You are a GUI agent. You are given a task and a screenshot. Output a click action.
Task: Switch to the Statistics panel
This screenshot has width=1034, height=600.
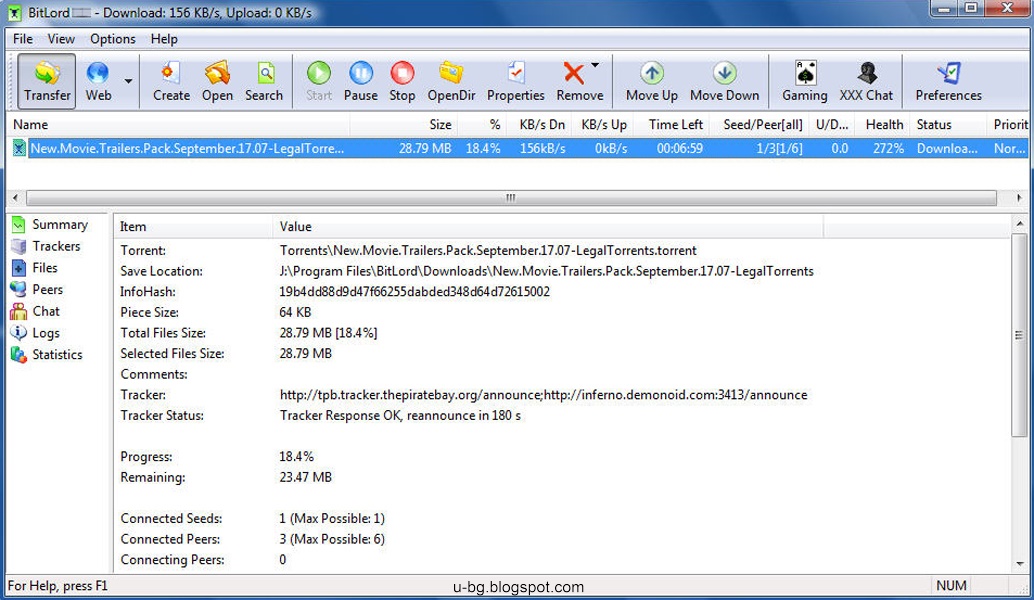[47, 355]
